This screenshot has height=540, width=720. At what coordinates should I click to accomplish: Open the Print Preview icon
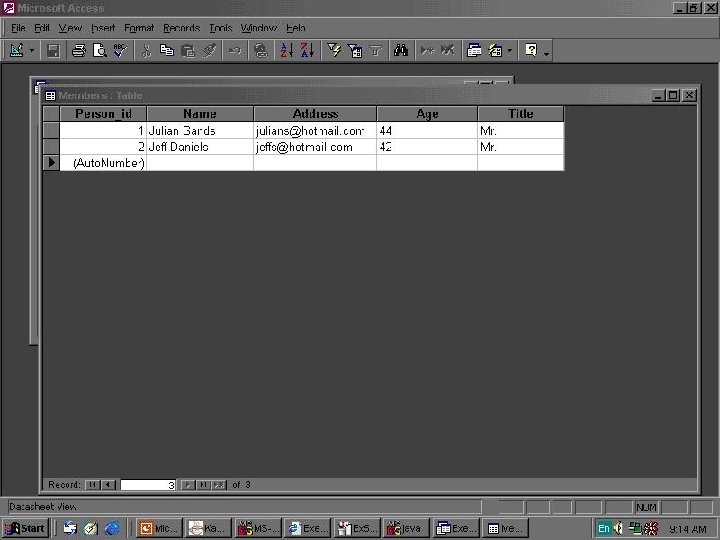pos(100,50)
